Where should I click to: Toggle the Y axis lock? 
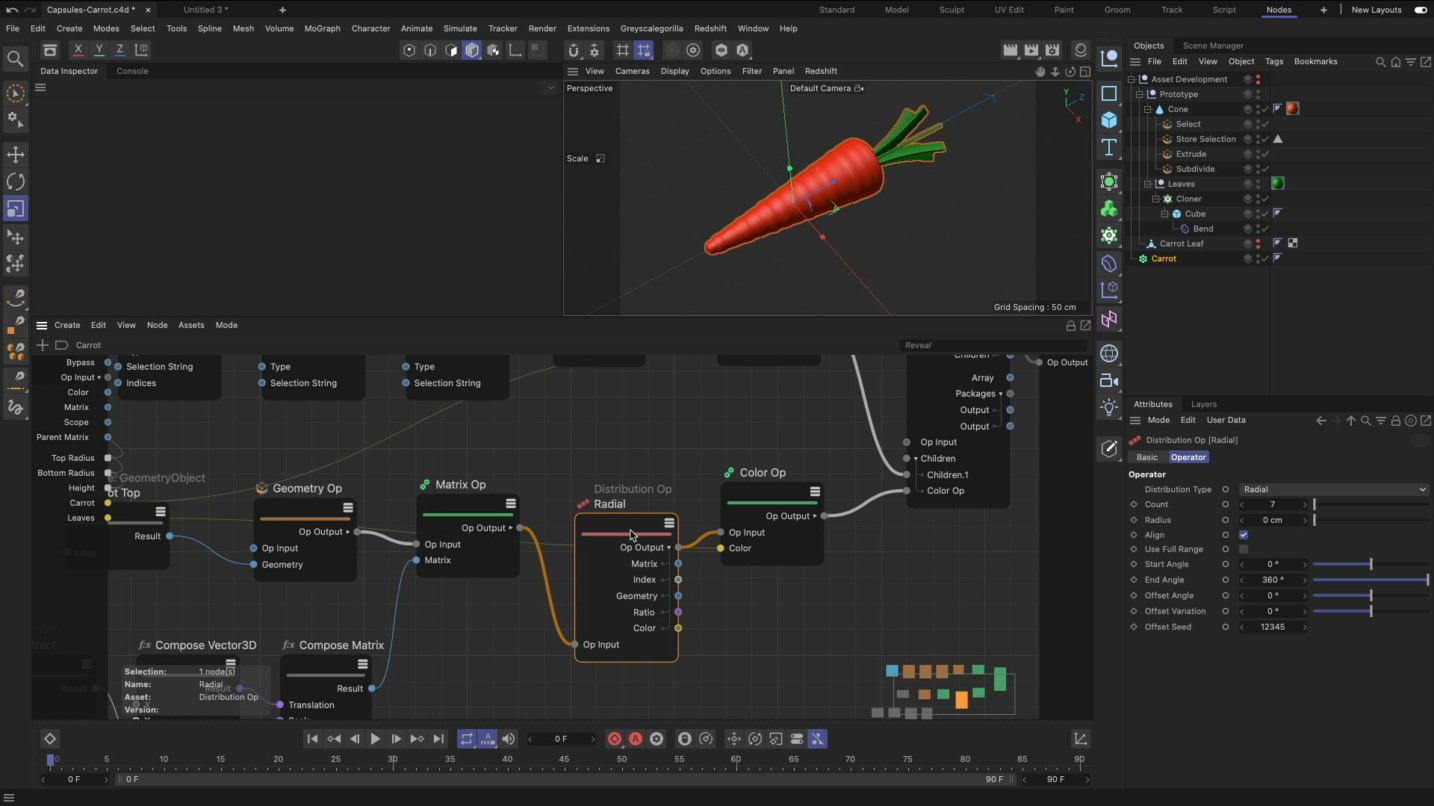pos(99,50)
